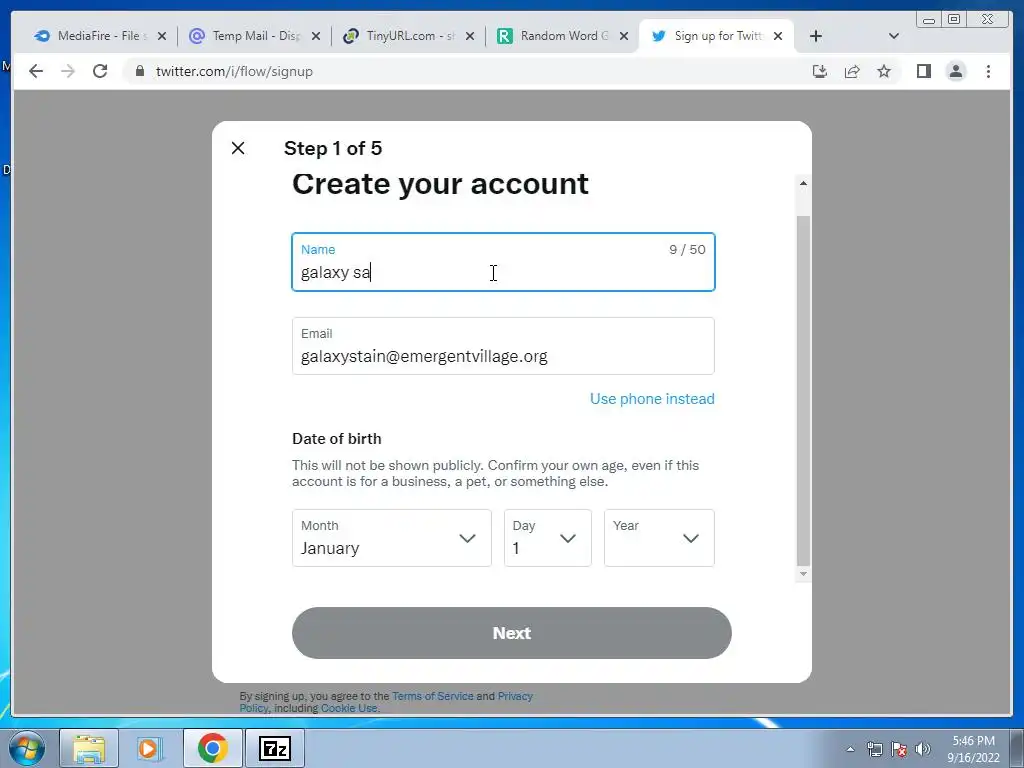
Task: Bookmark this page with the star icon
Action: (x=884, y=71)
